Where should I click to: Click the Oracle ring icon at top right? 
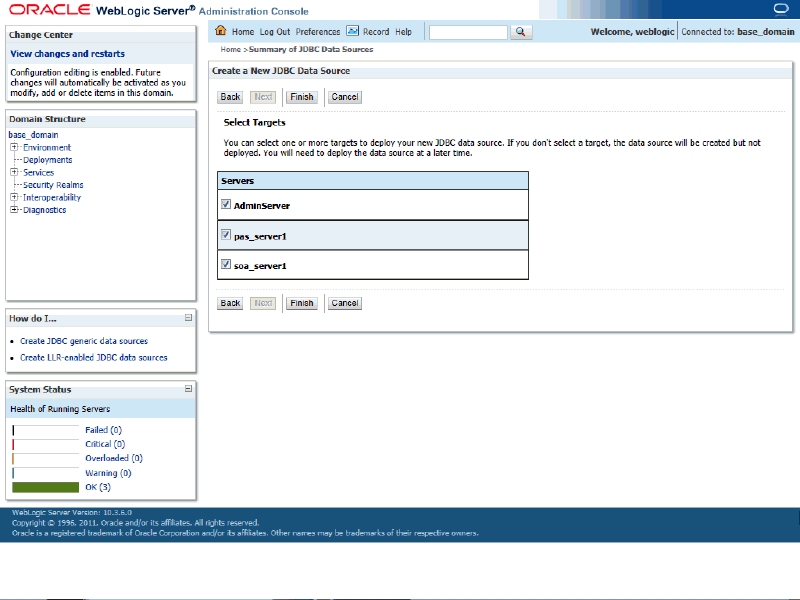point(781,9)
